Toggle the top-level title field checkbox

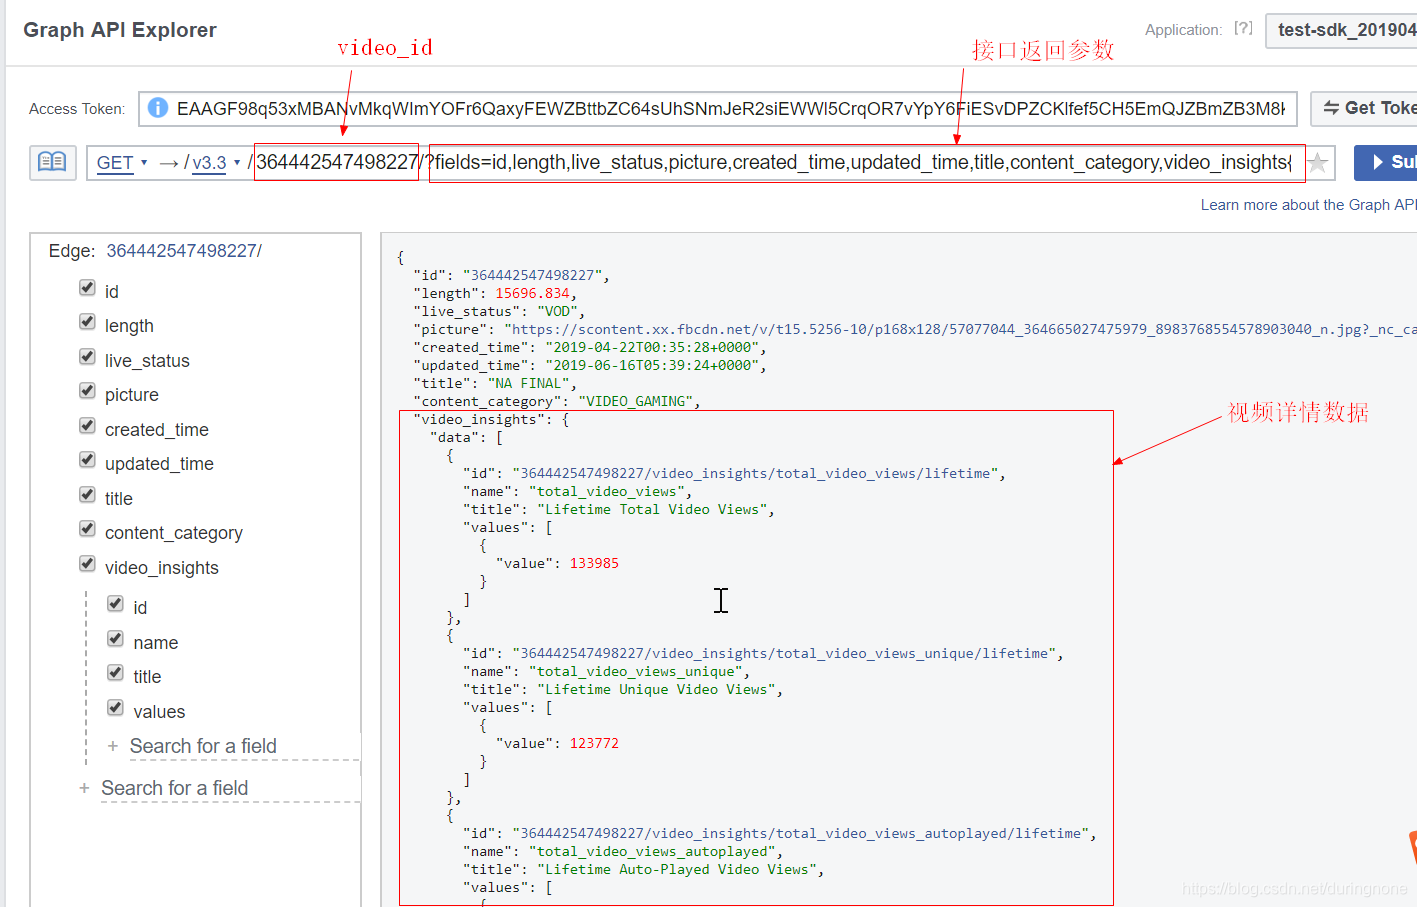pyautogui.click(x=87, y=495)
